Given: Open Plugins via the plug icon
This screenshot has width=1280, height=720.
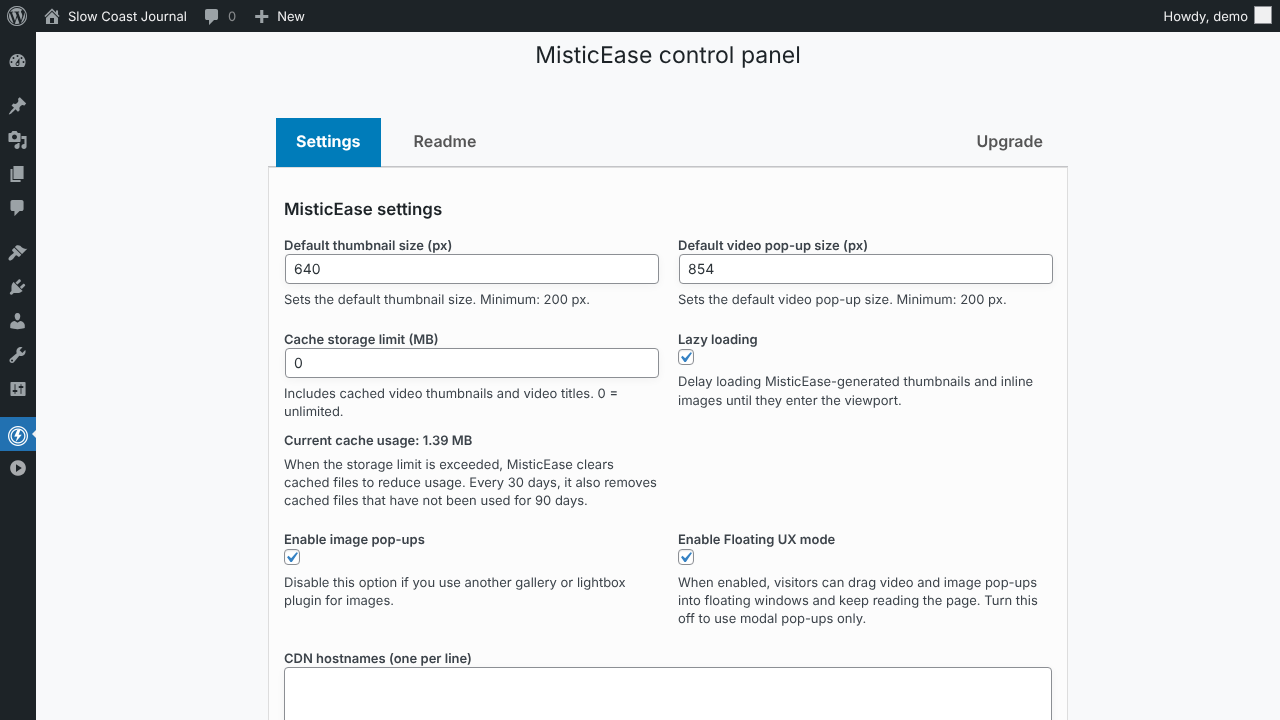Looking at the screenshot, I should pyautogui.click(x=17, y=287).
